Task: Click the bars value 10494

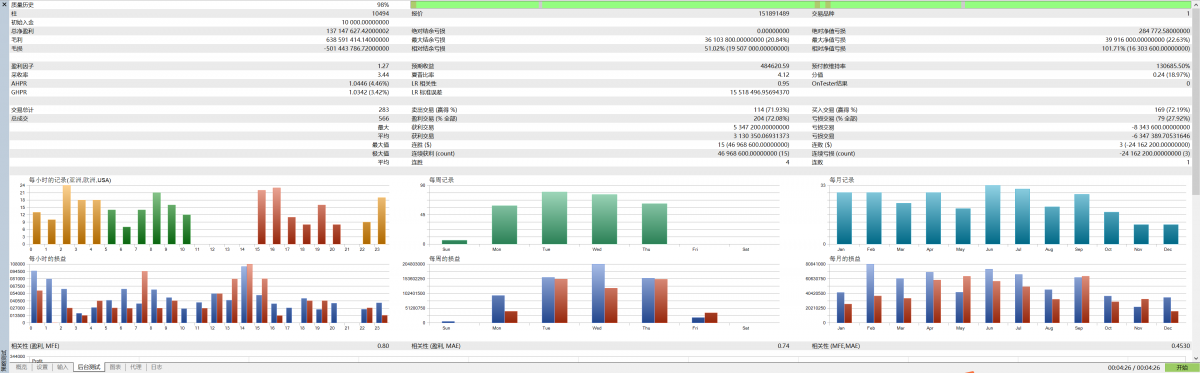Action: (x=380, y=14)
